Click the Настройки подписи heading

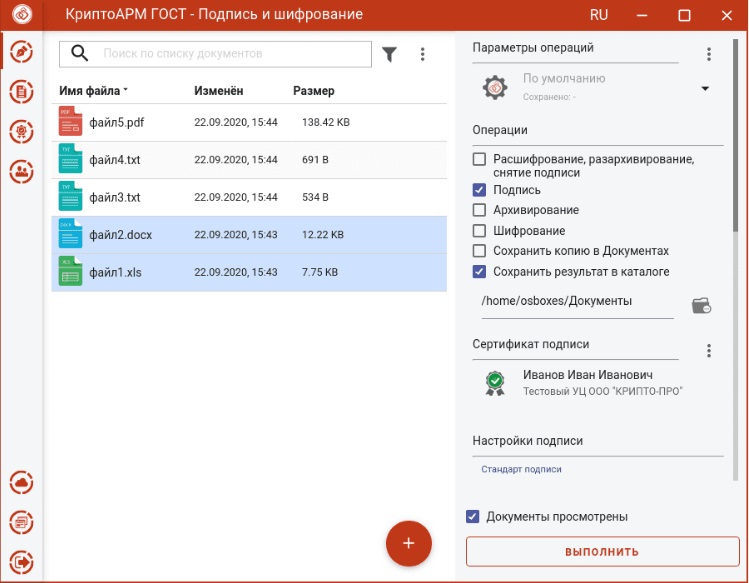click(x=527, y=441)
